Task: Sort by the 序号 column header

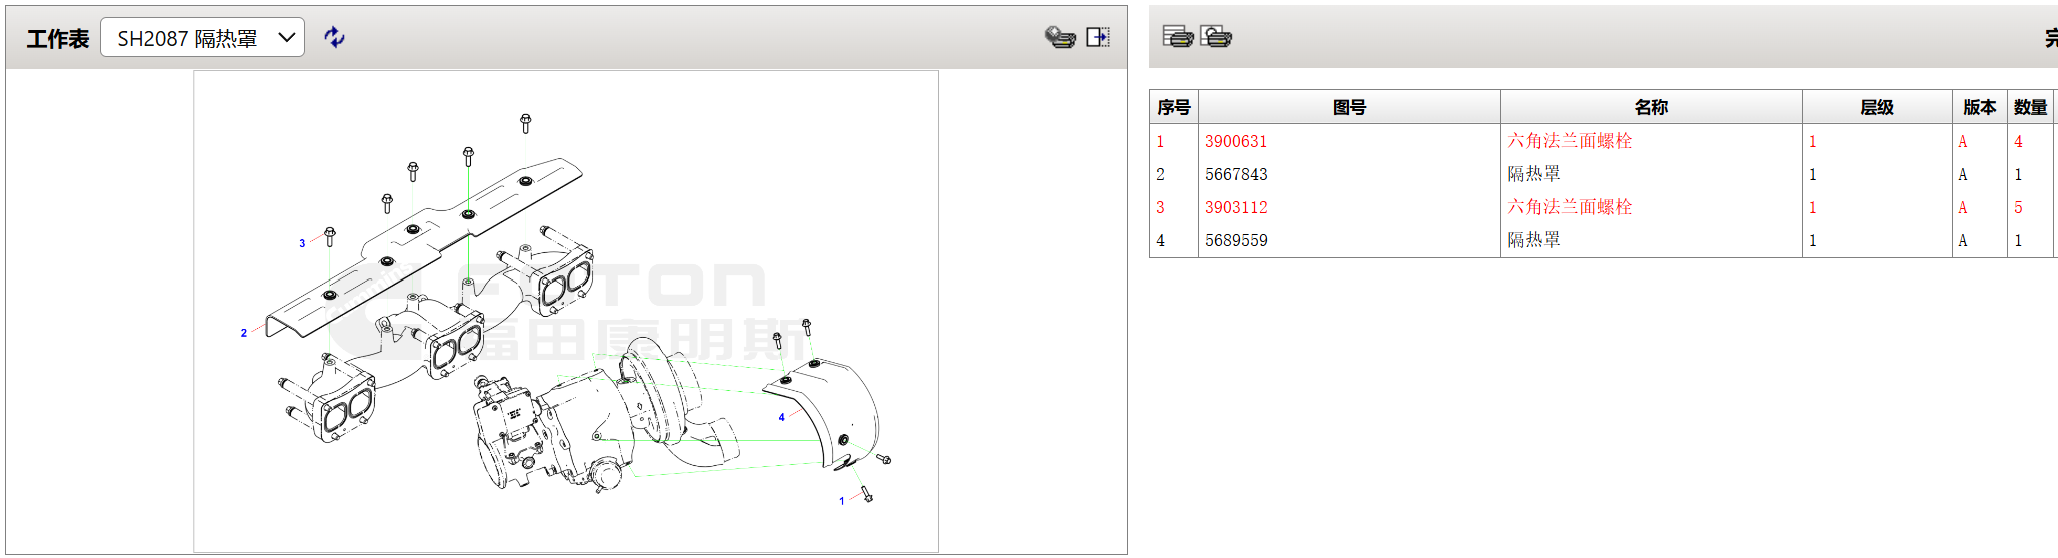Action: [x=1173, y=107]
